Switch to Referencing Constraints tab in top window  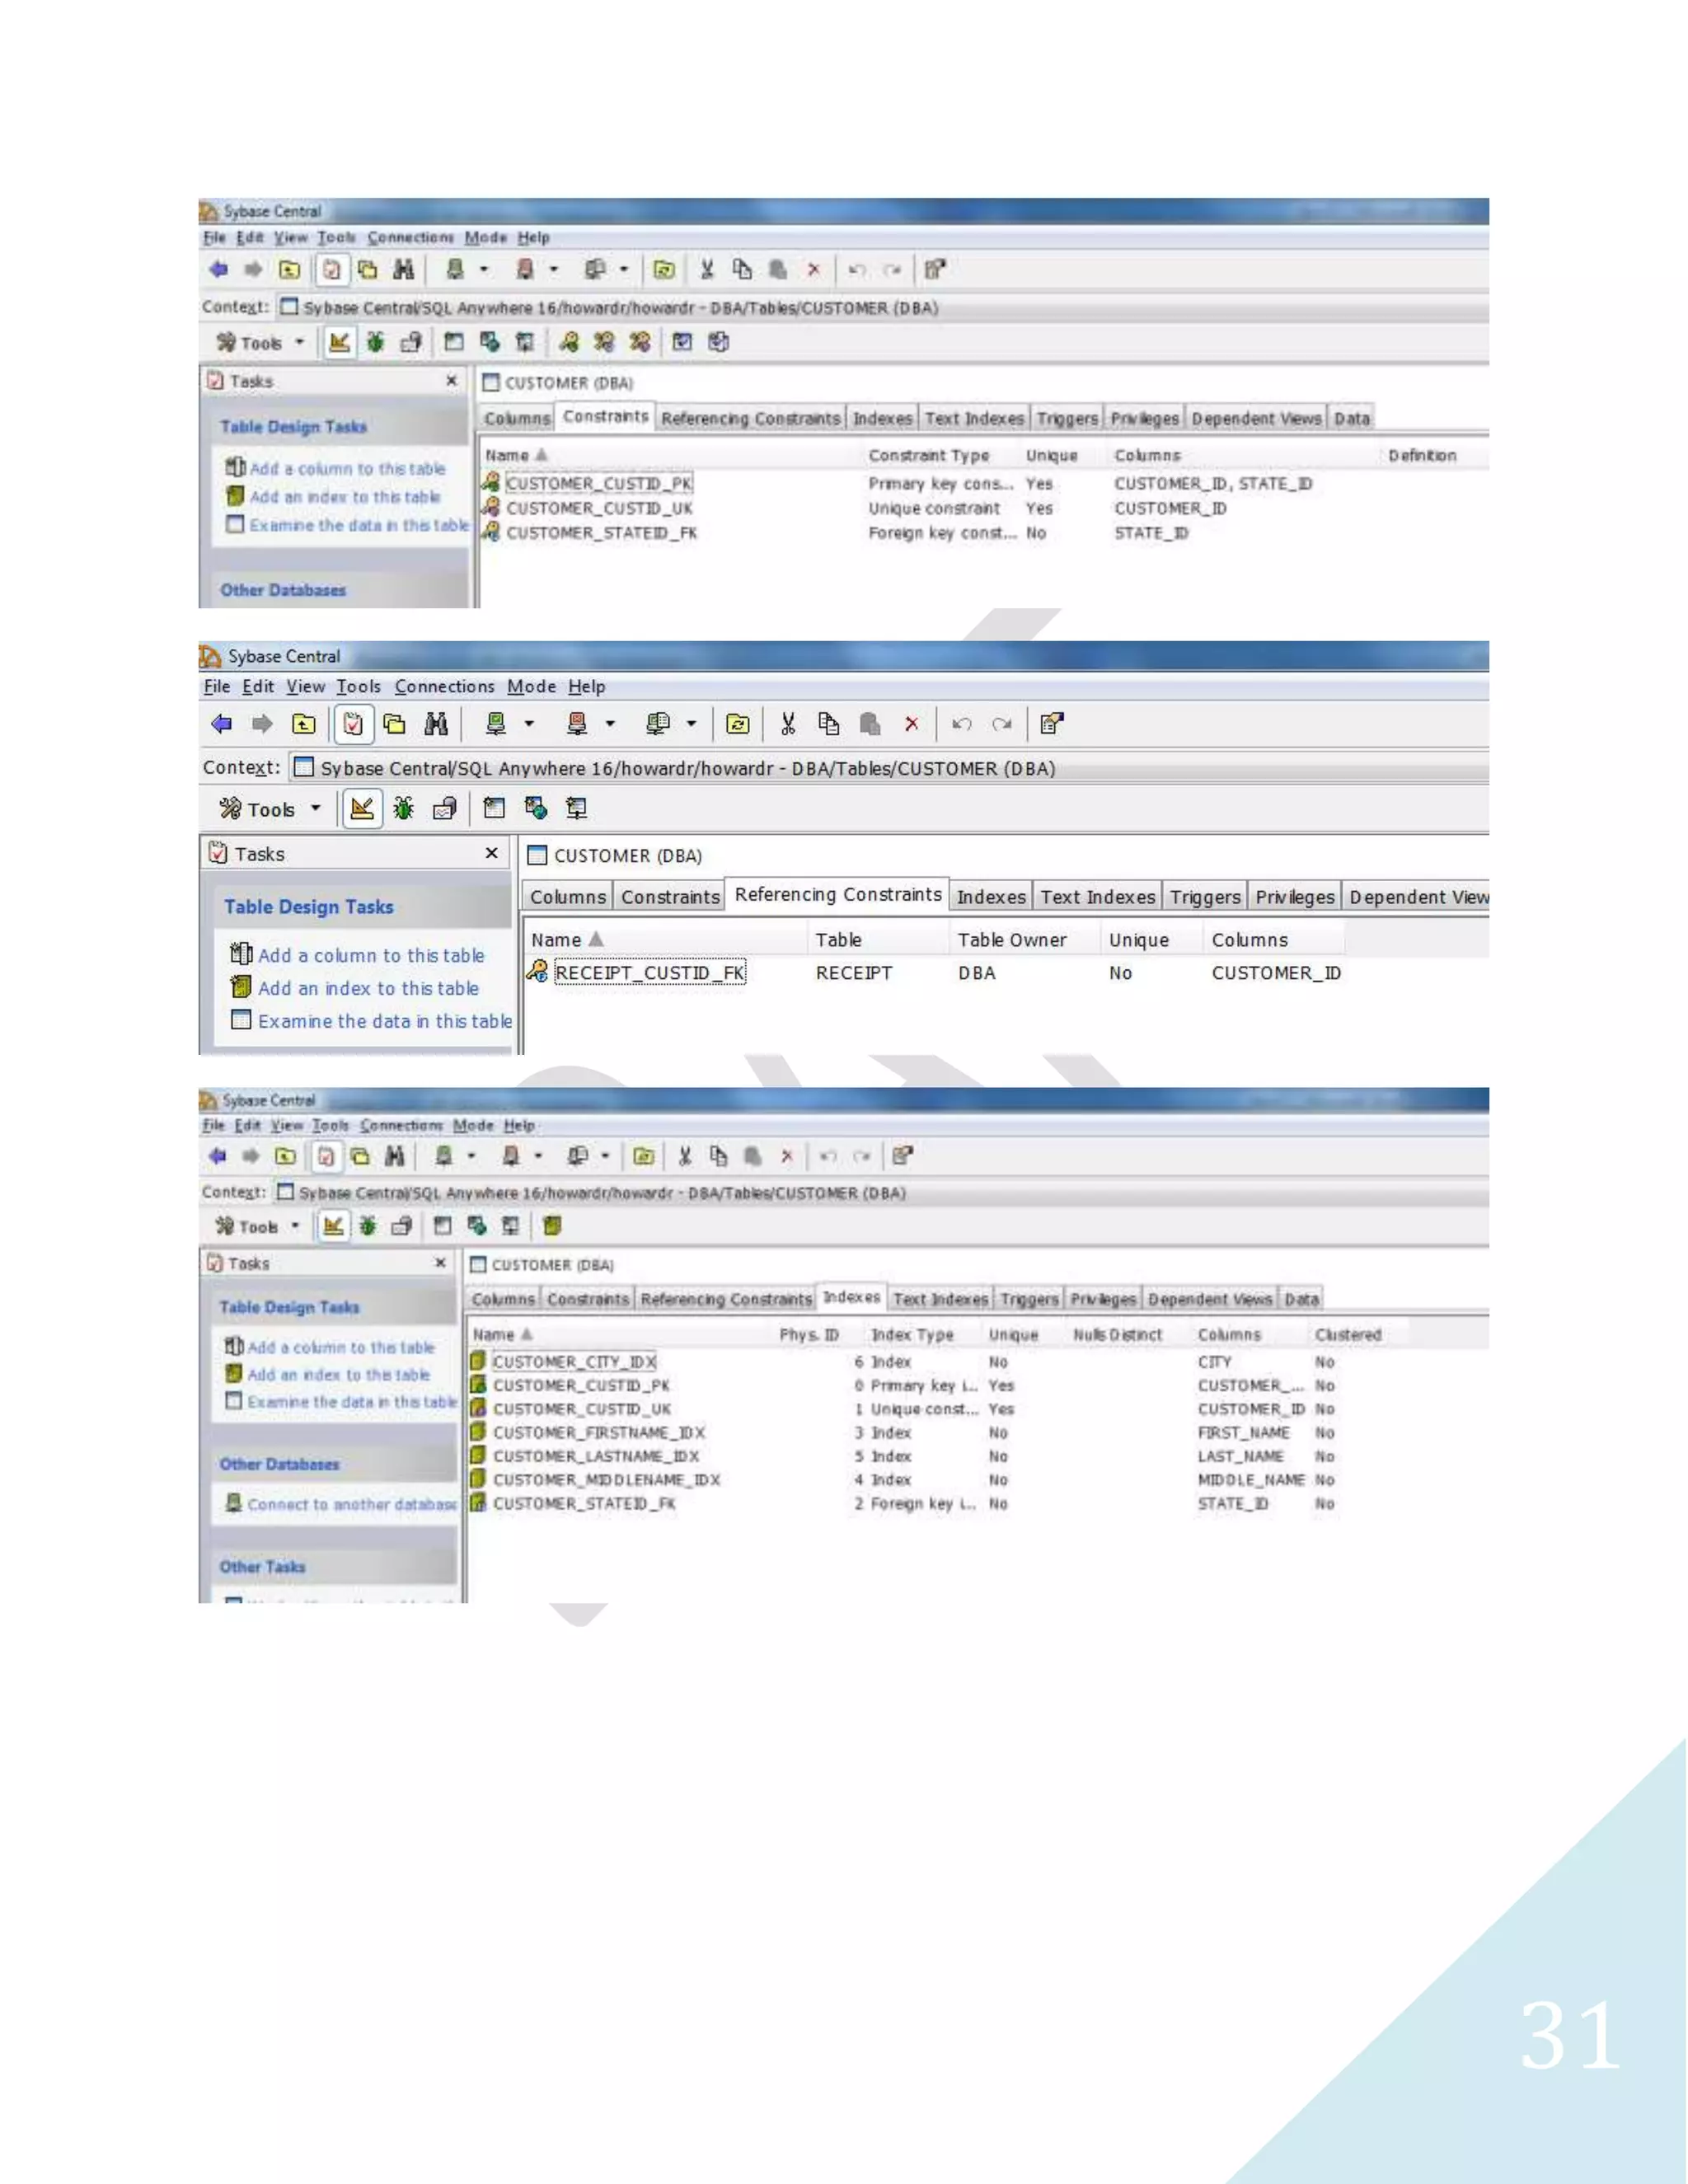(x=750, y=419)
